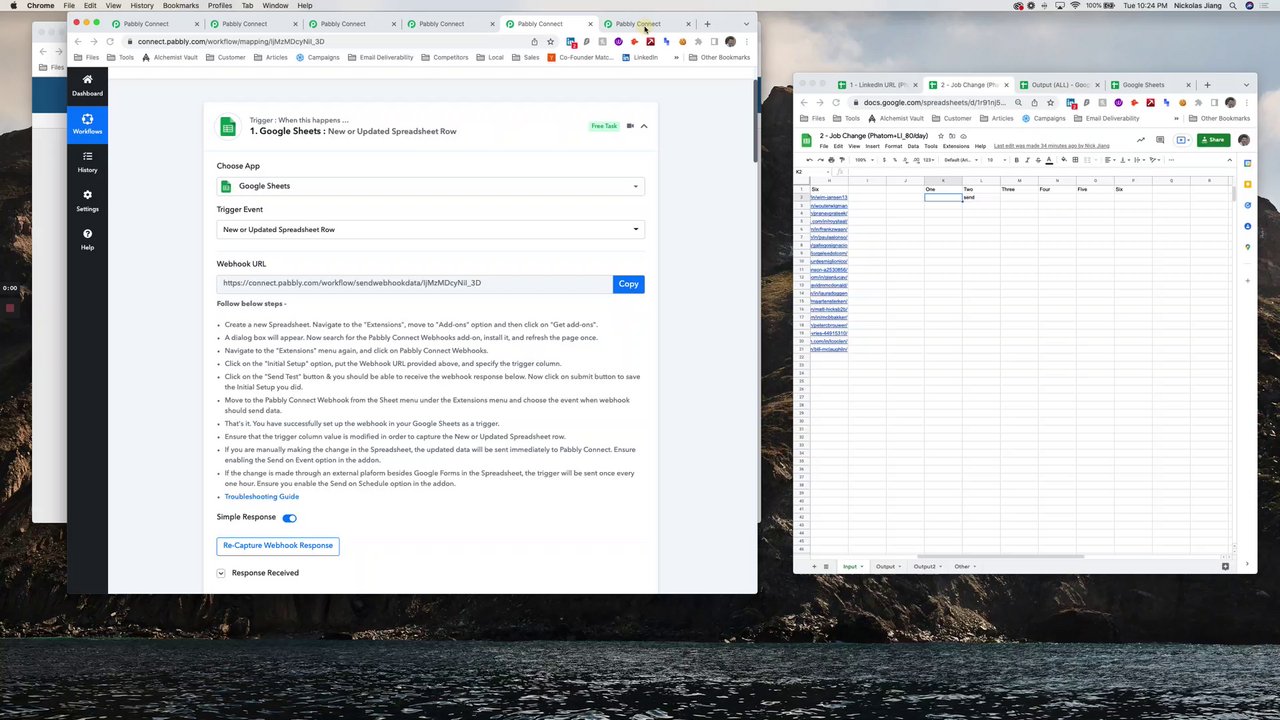Open the Other sheet tab's dropdown arrow
Image resolution: width=1280 pixels, height=720 pixels.
(977, 567)
